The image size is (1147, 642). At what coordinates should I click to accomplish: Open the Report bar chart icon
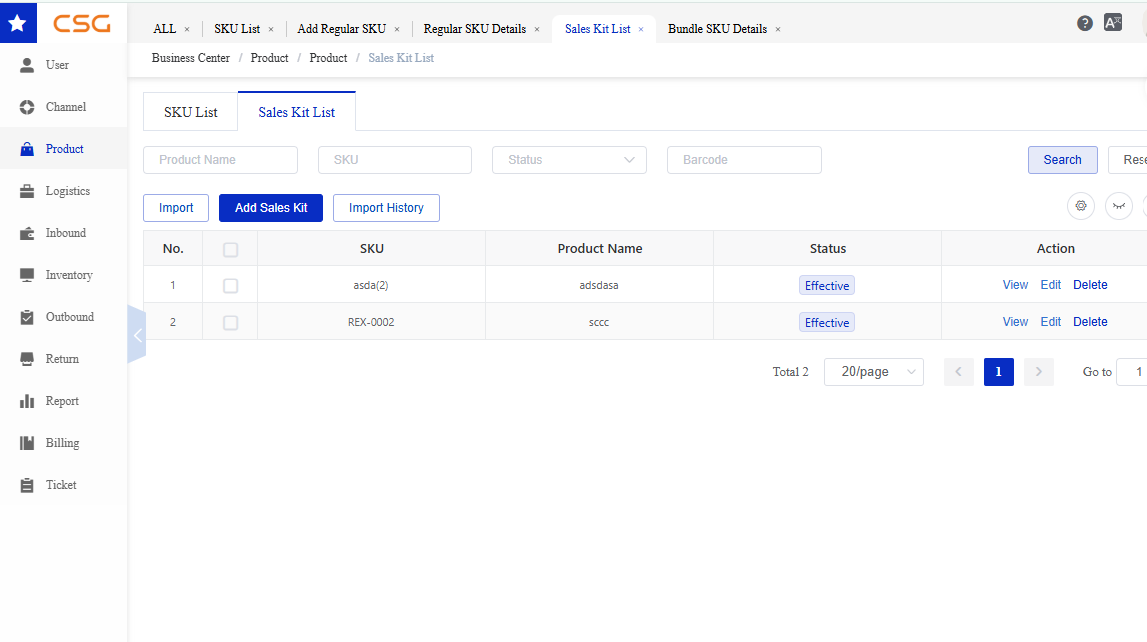[x=27, y=401]
